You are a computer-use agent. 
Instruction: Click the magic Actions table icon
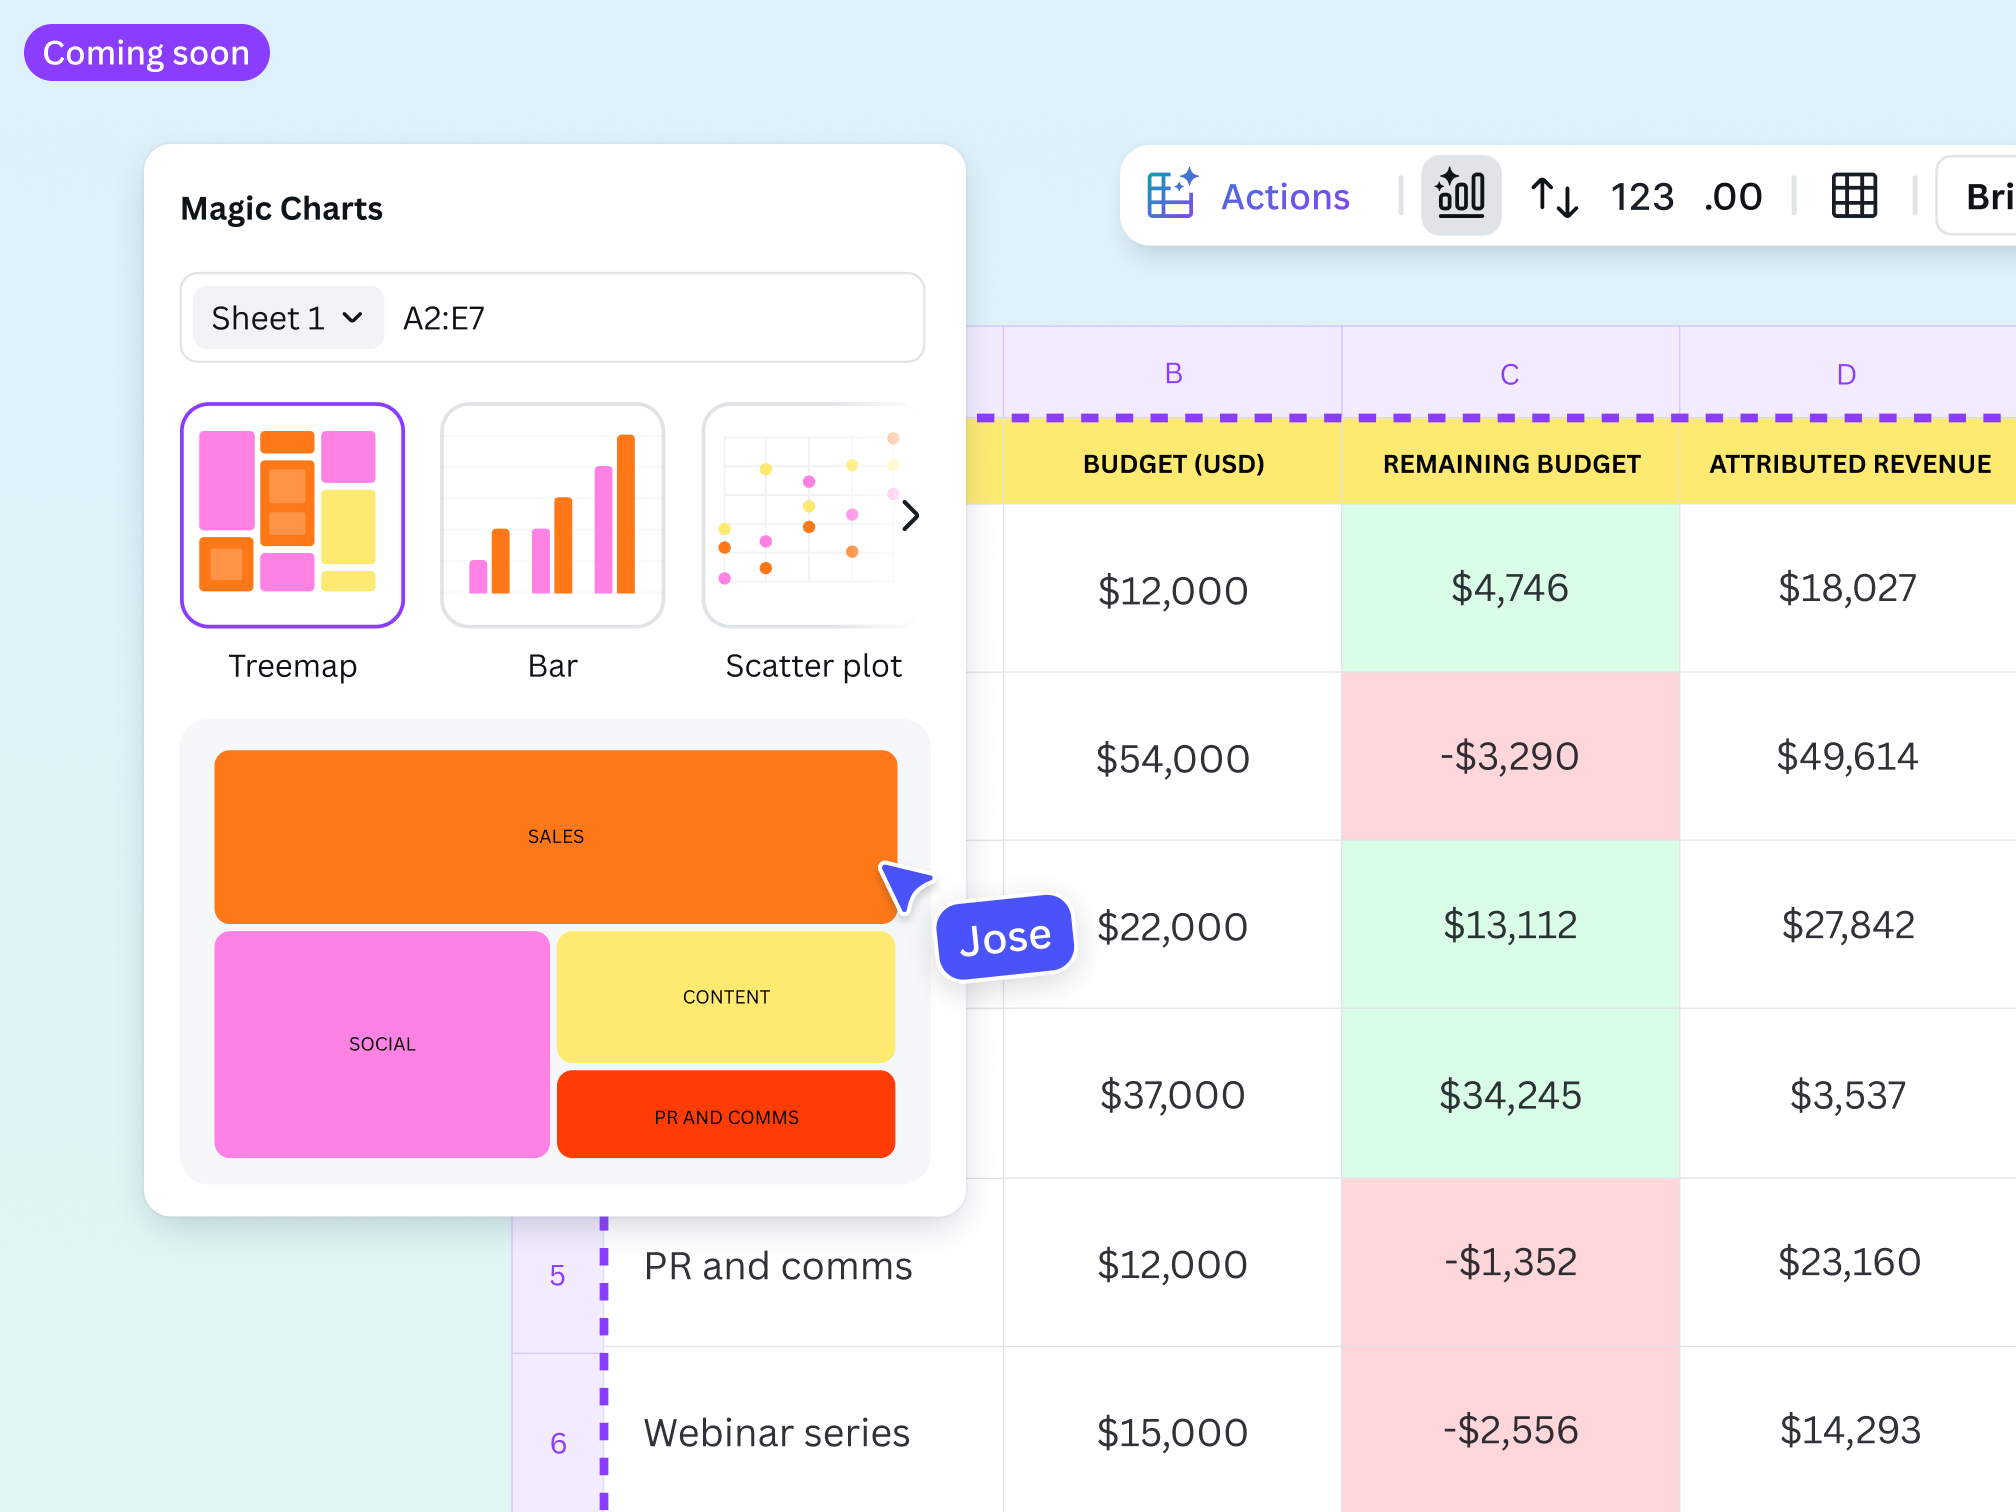1172,195
